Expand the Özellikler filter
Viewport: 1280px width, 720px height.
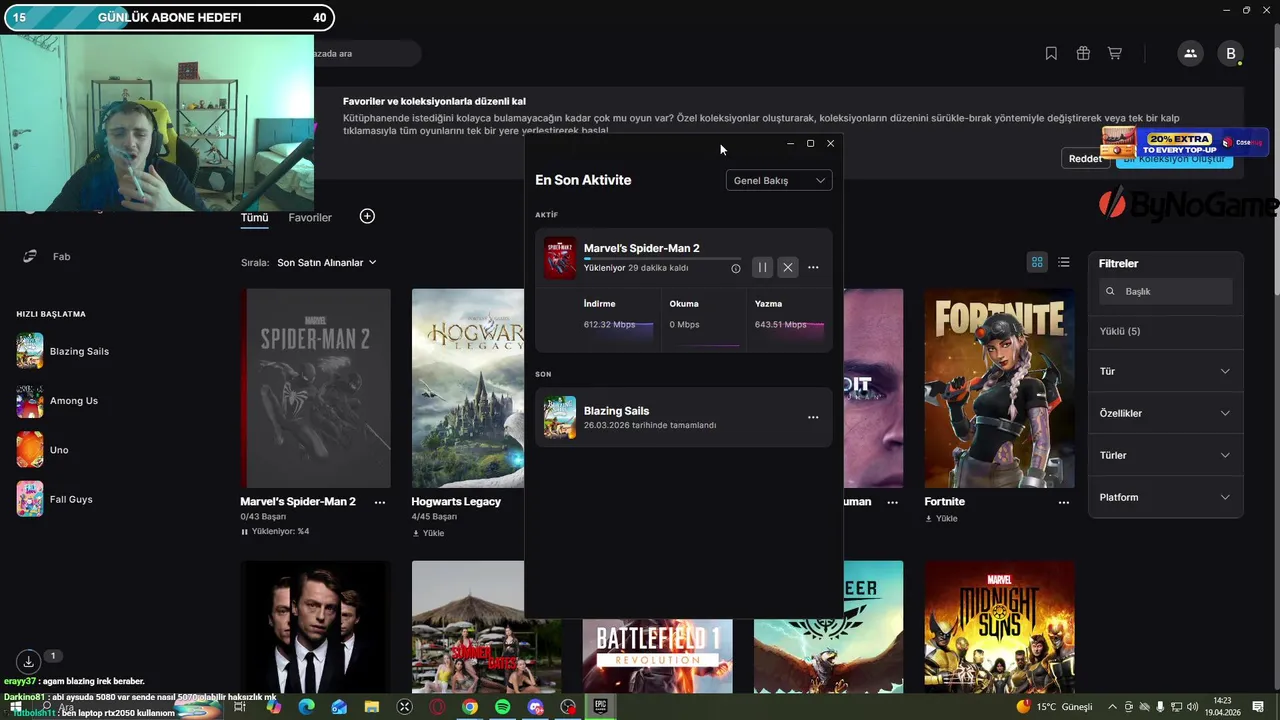click(x=1165, y=413)
